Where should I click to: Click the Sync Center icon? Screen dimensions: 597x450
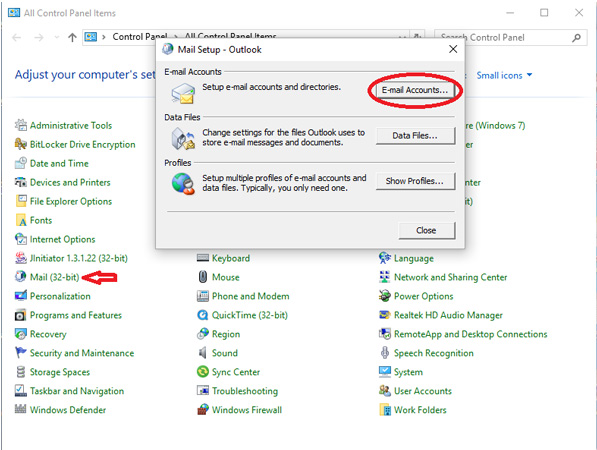(203, 372)
